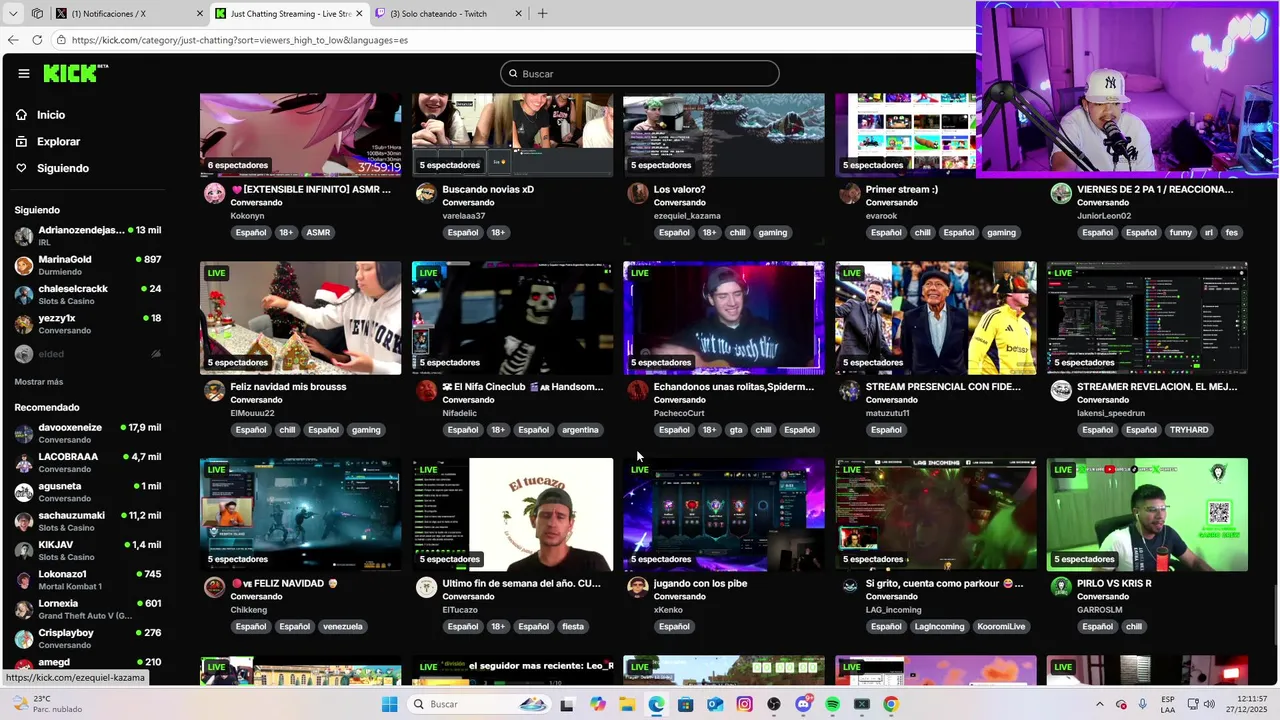Viewport: 1280px width, 720px height.
Task: Open the Windows Start menu
Action: pyautogui.click(x=390, y=704)
